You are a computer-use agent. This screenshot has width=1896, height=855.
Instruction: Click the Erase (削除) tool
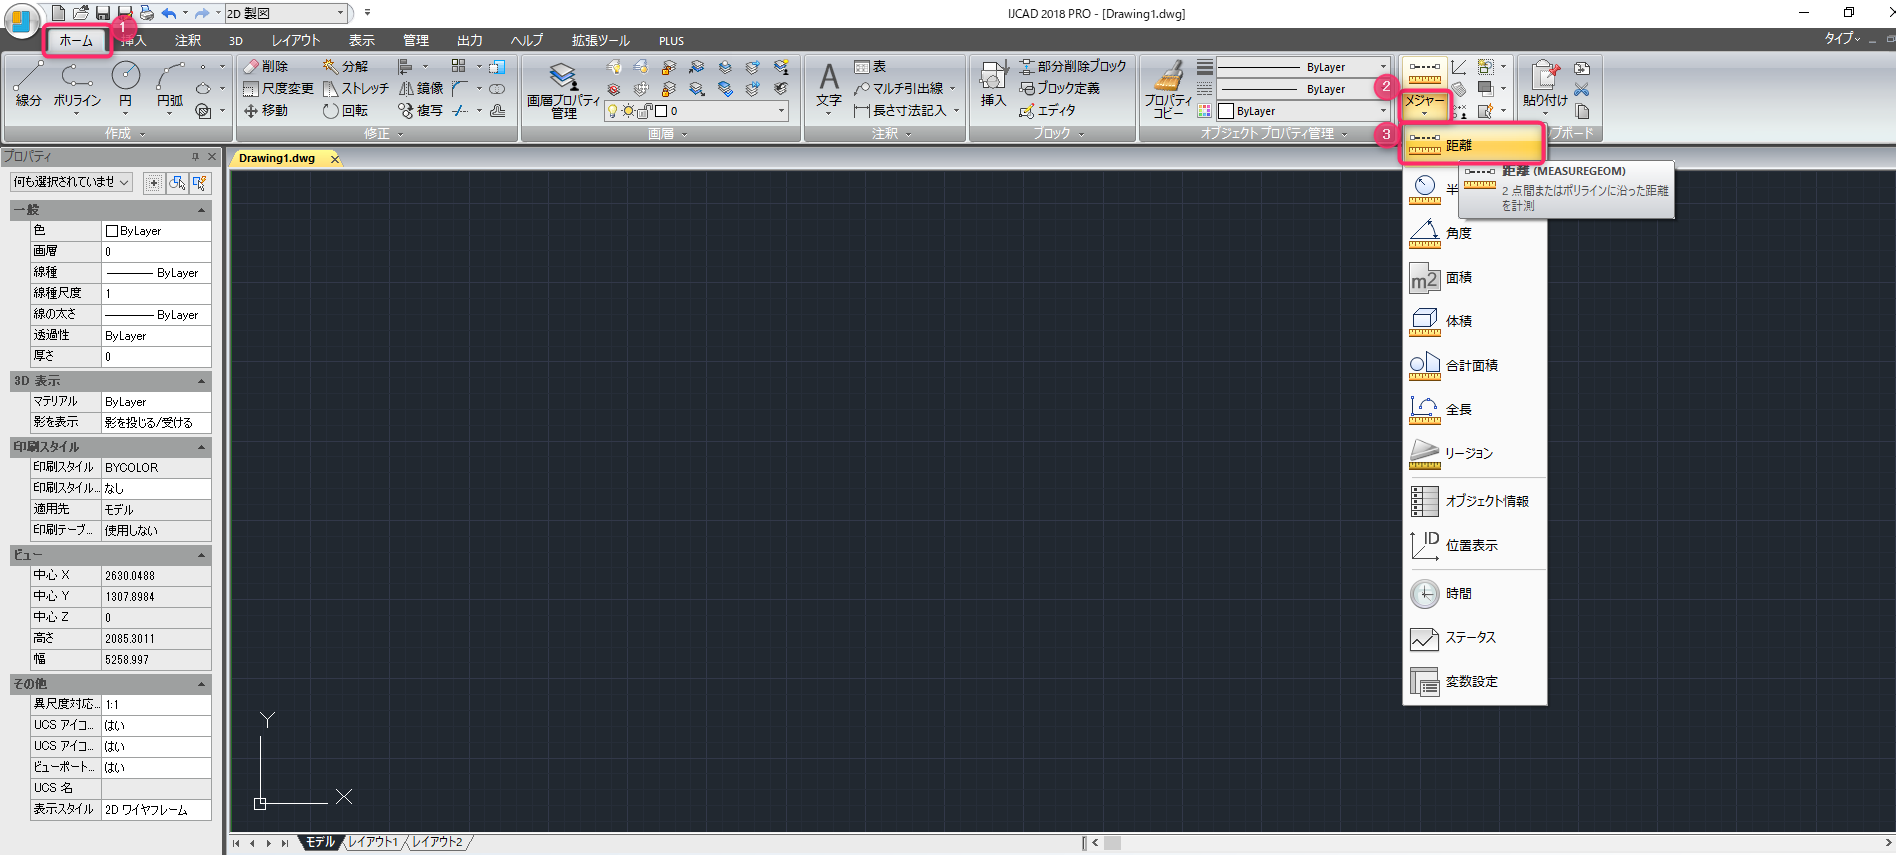coord(266,66)
